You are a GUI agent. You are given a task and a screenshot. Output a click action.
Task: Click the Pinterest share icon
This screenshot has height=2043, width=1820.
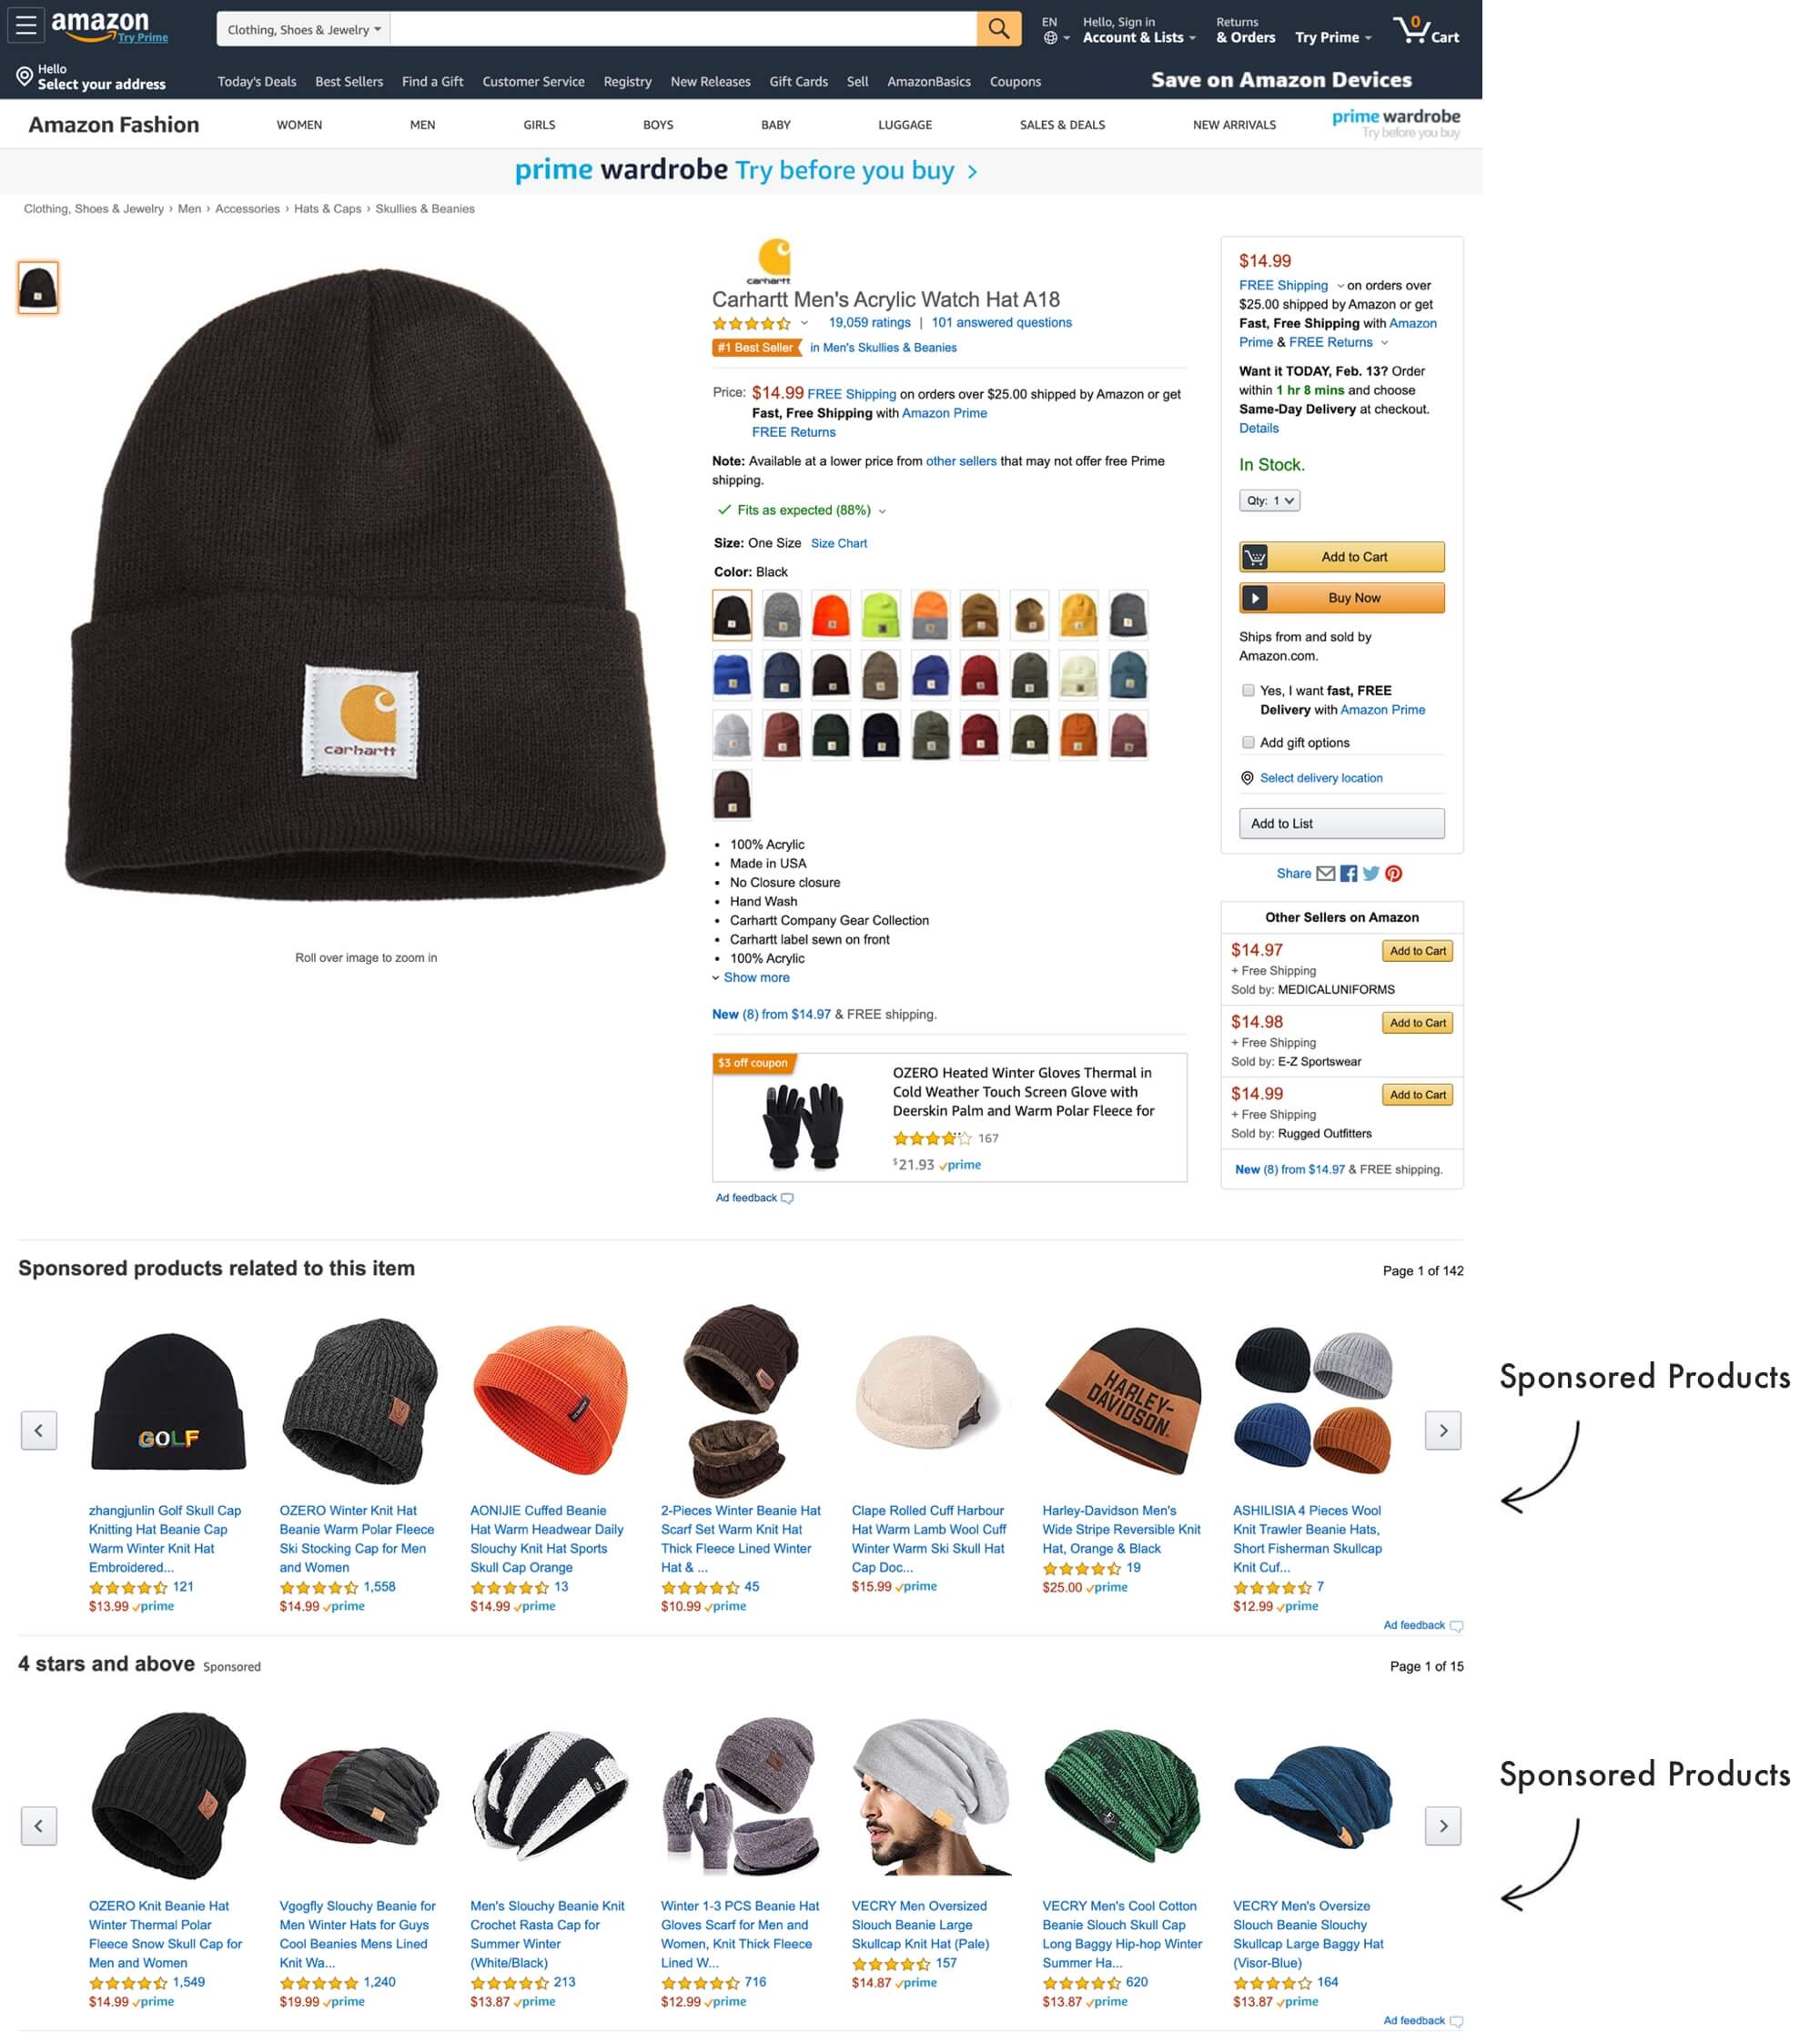coord(1395,873)
